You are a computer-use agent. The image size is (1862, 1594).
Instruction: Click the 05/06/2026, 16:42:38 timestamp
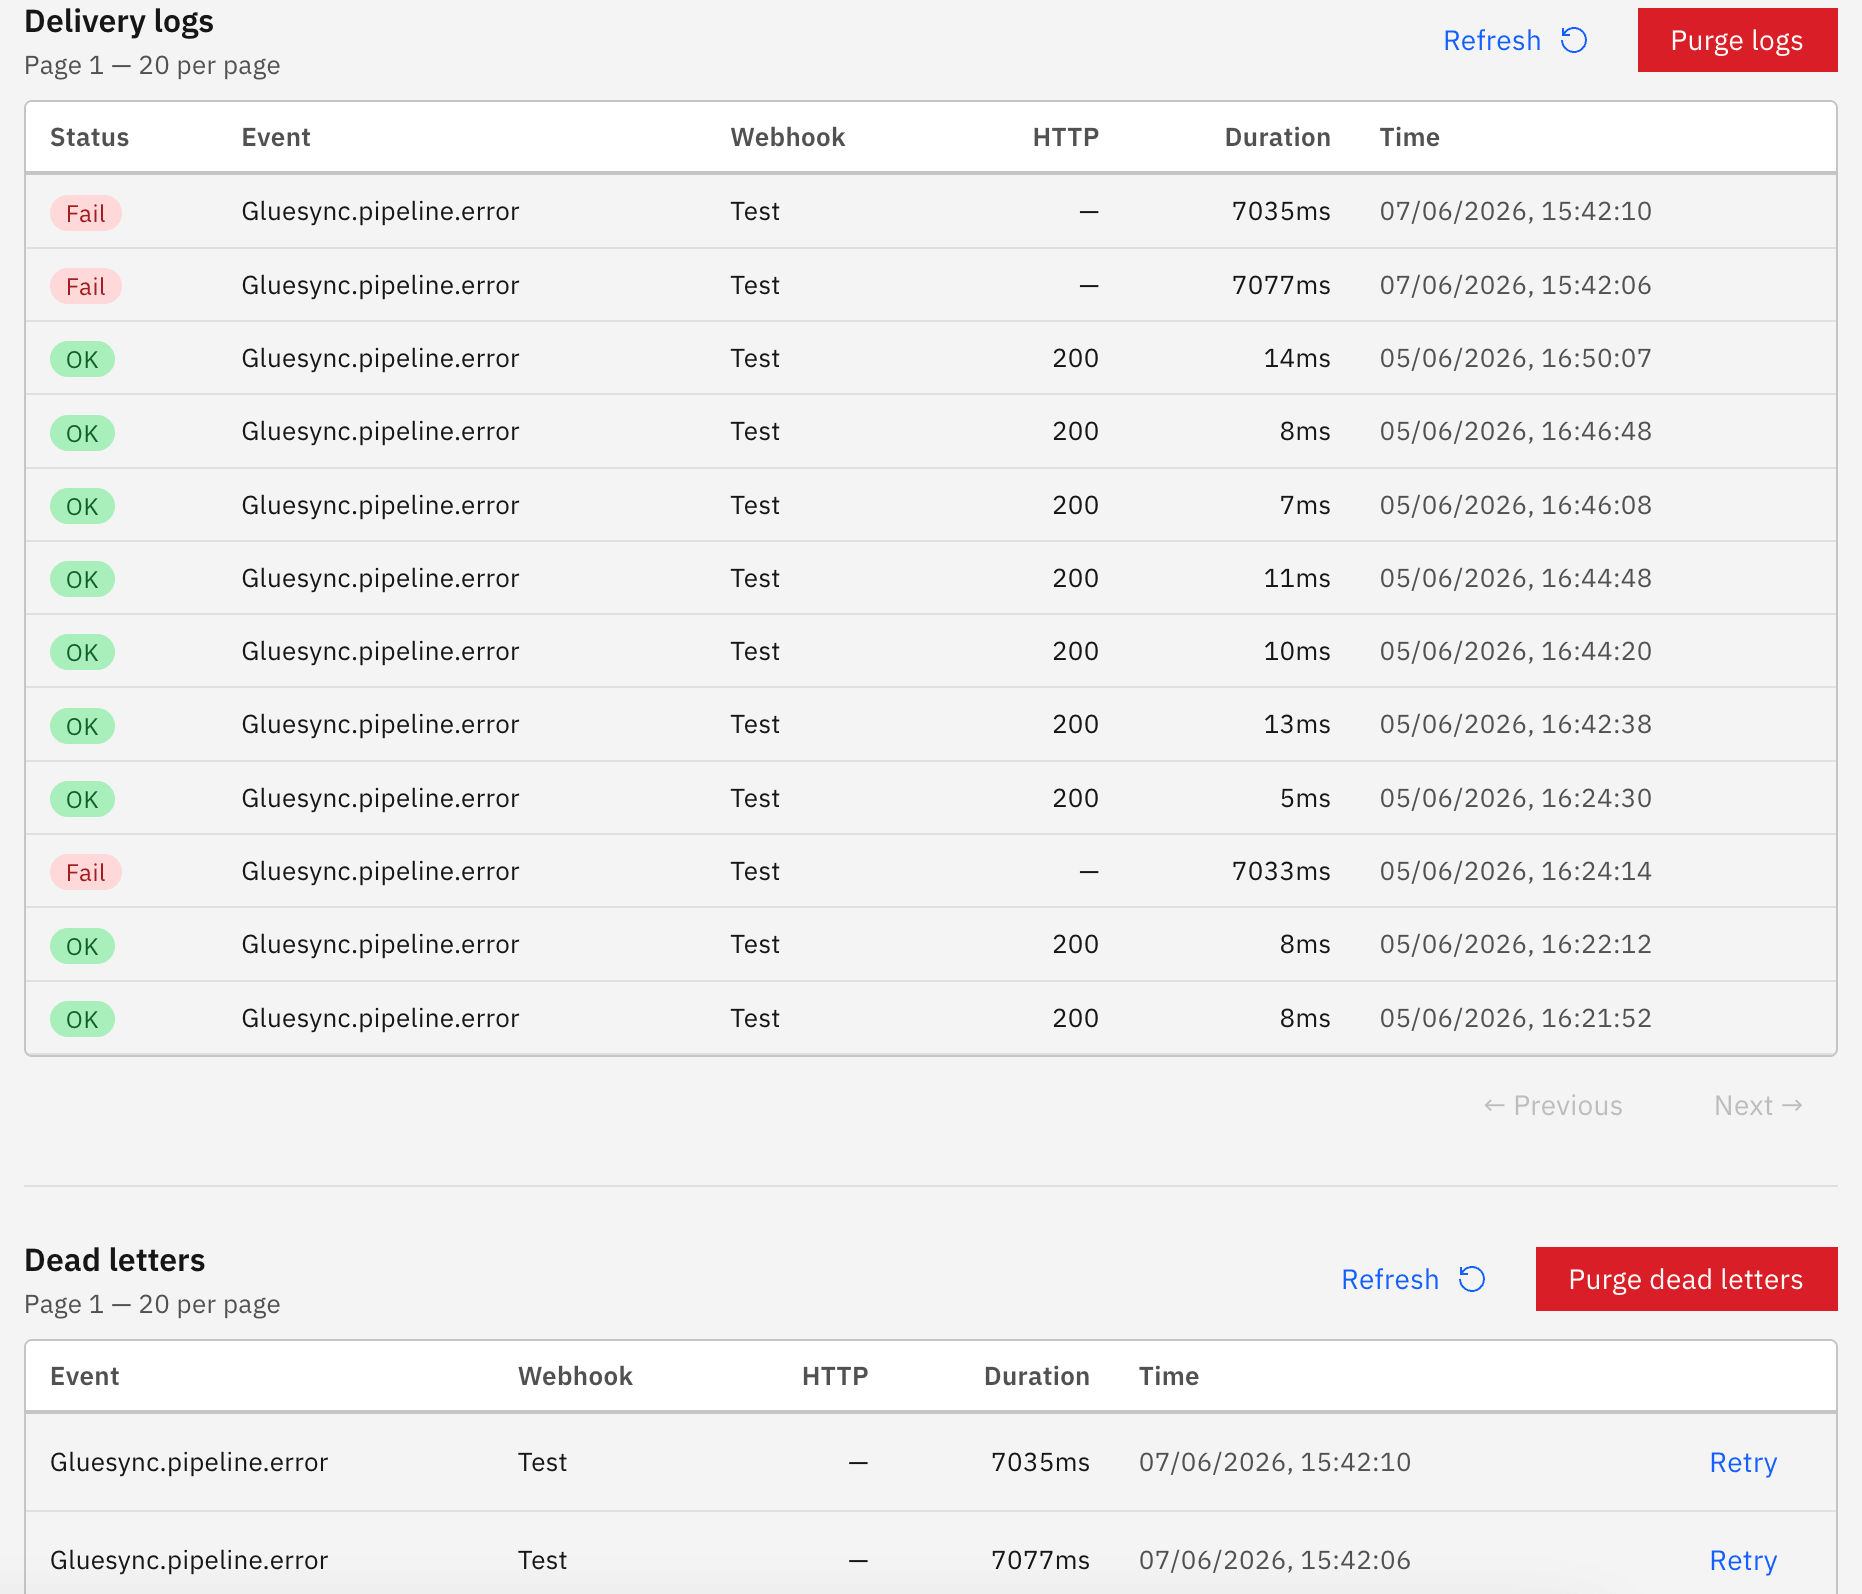click(1516, 724)
